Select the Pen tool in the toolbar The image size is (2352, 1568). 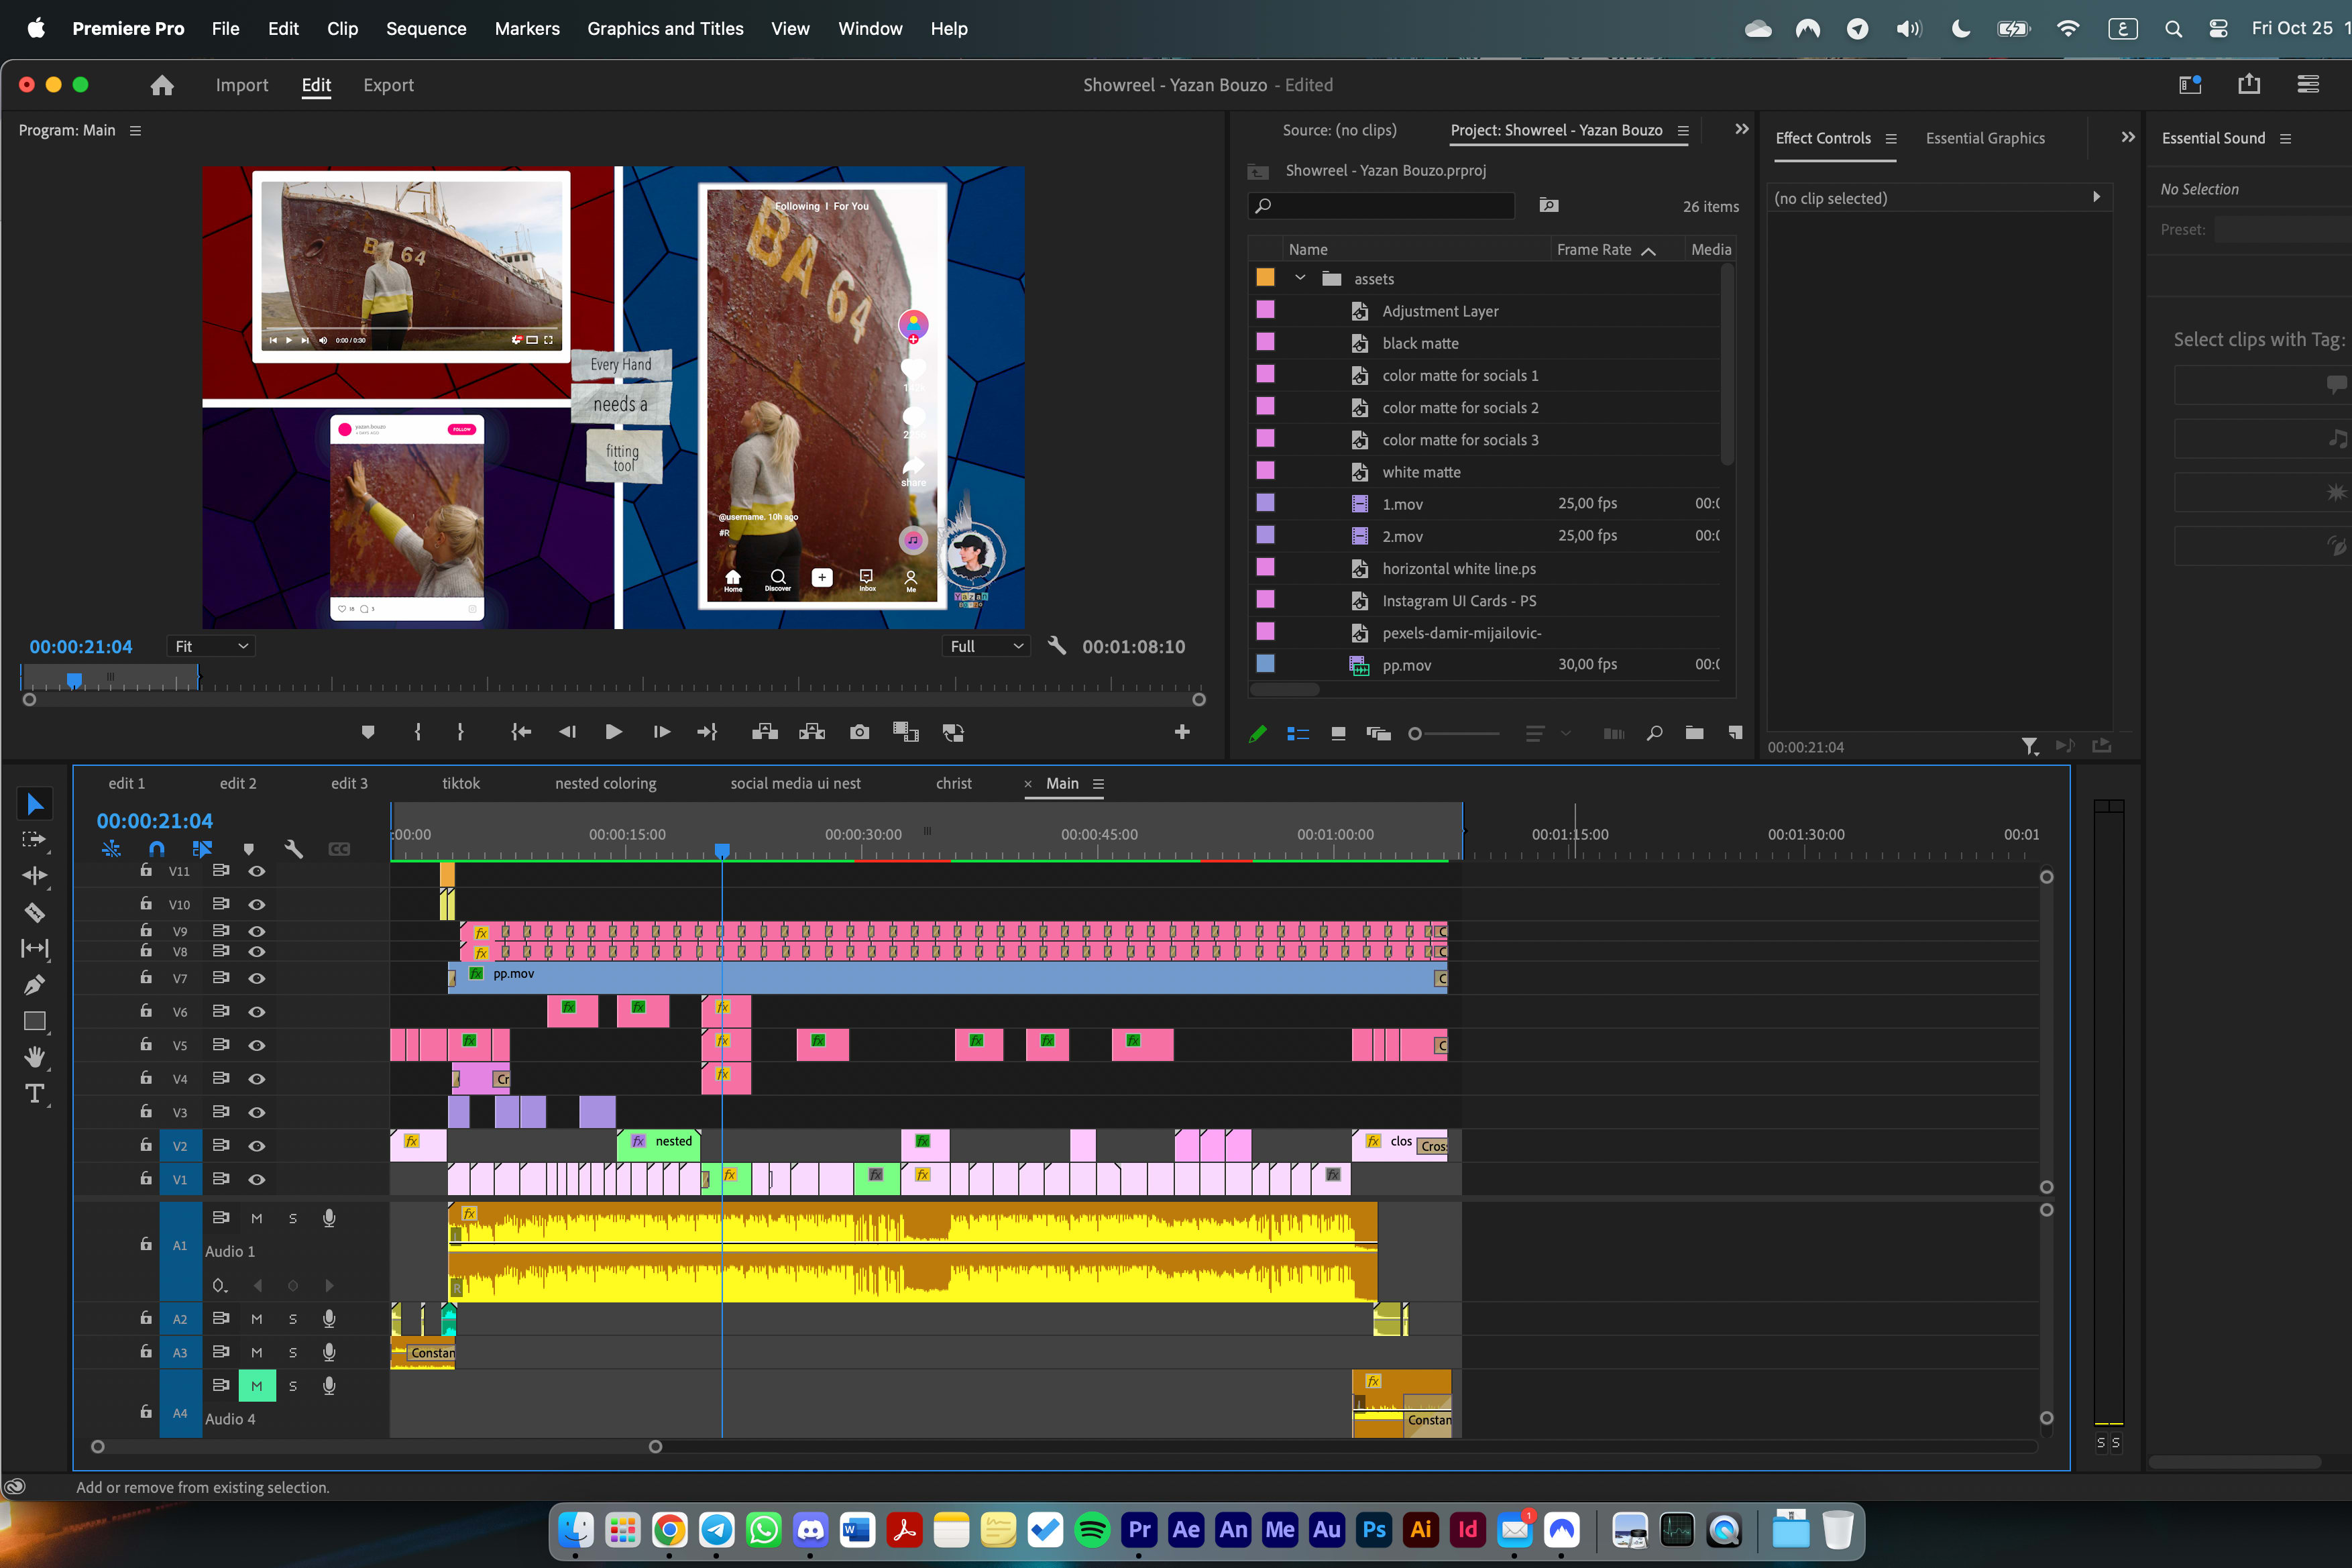[34, 985]
